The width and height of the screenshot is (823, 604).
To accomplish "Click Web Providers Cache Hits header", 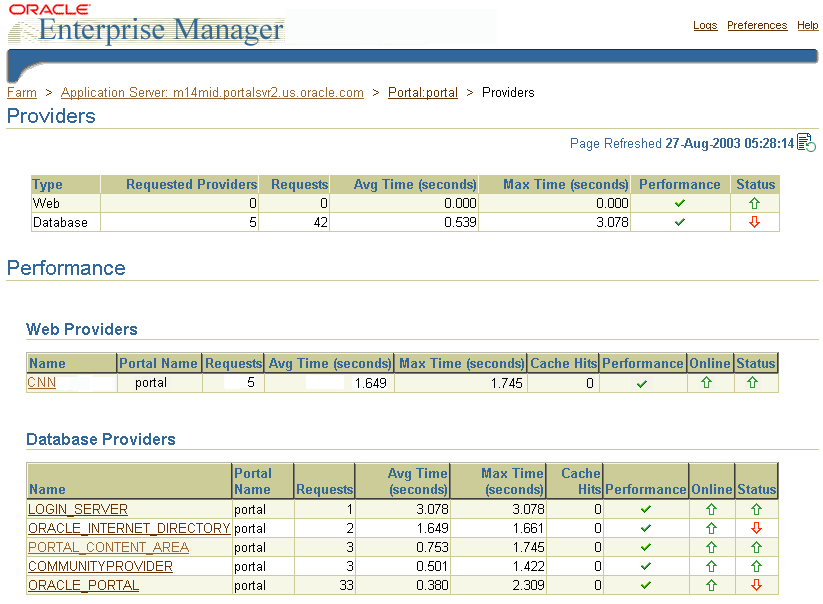I will pos(564,363).
